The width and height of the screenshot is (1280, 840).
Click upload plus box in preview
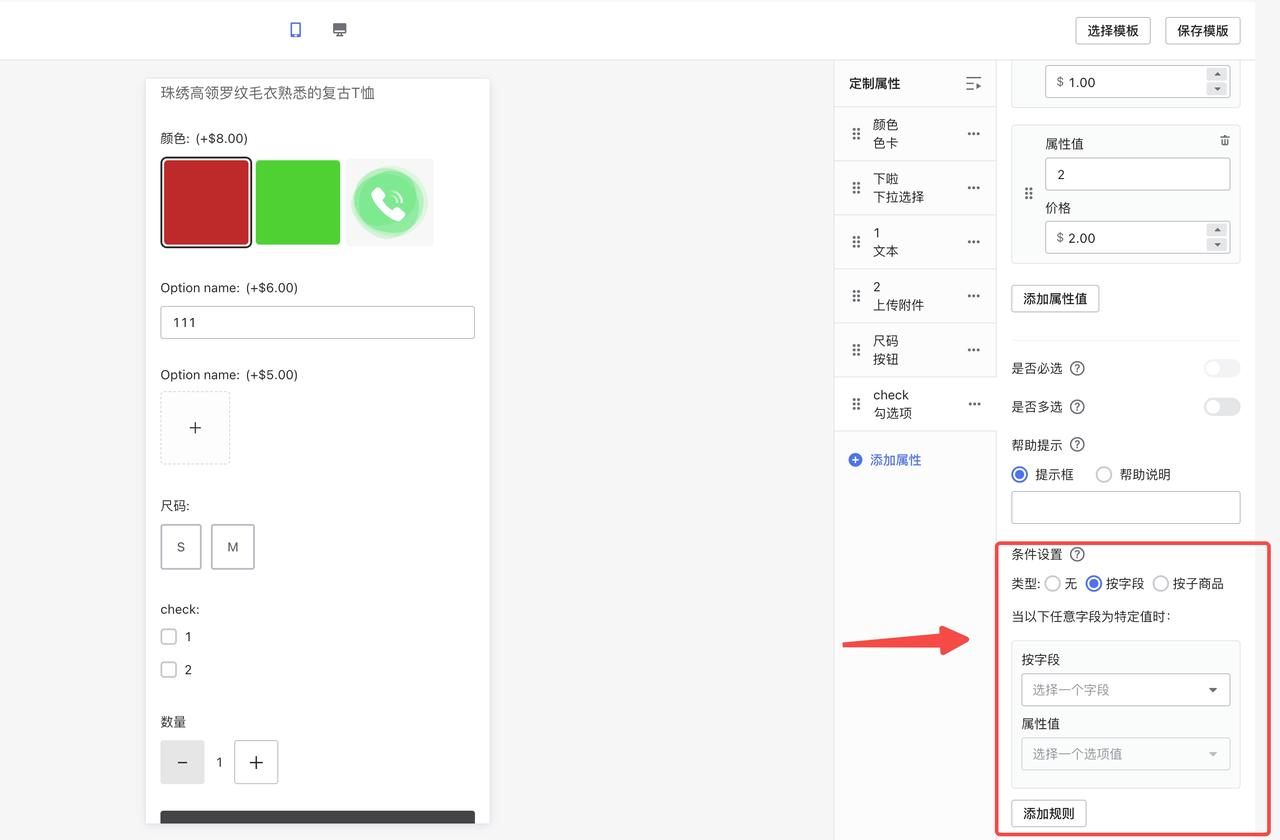[x=195, y=428]
